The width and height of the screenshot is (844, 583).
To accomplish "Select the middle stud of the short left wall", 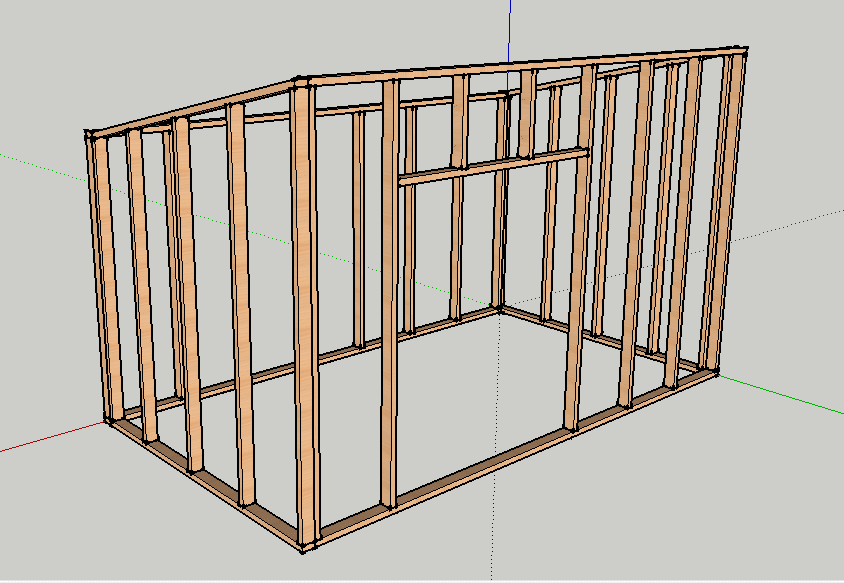I will click(x=184, y=300).
